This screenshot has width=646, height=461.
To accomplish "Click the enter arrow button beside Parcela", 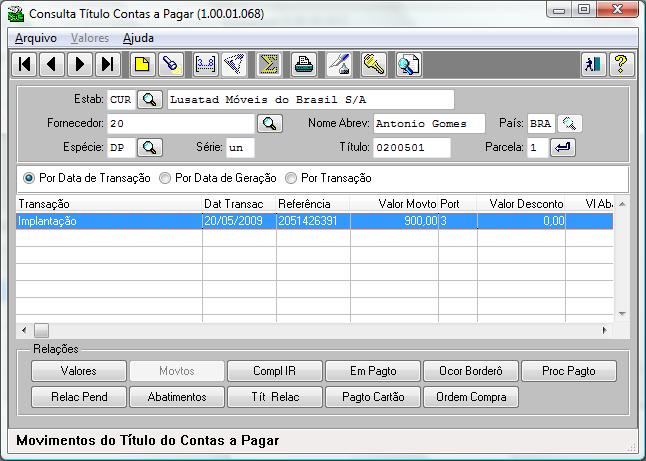I will click(x=563, y=147).
